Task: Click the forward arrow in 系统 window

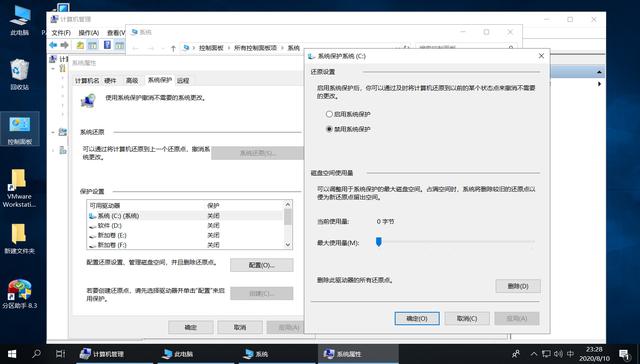Action: [151, 49]
